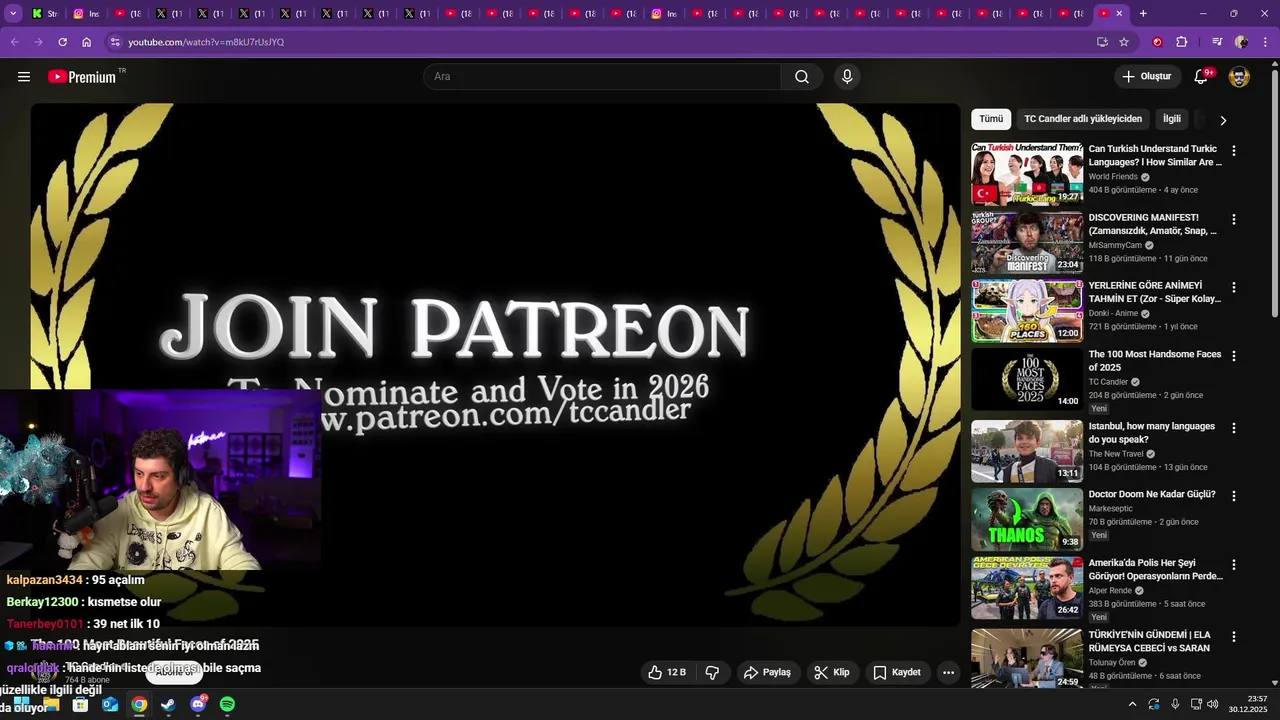Open a new browser tab
1280x720 pixels.
tap(1143, 13)
